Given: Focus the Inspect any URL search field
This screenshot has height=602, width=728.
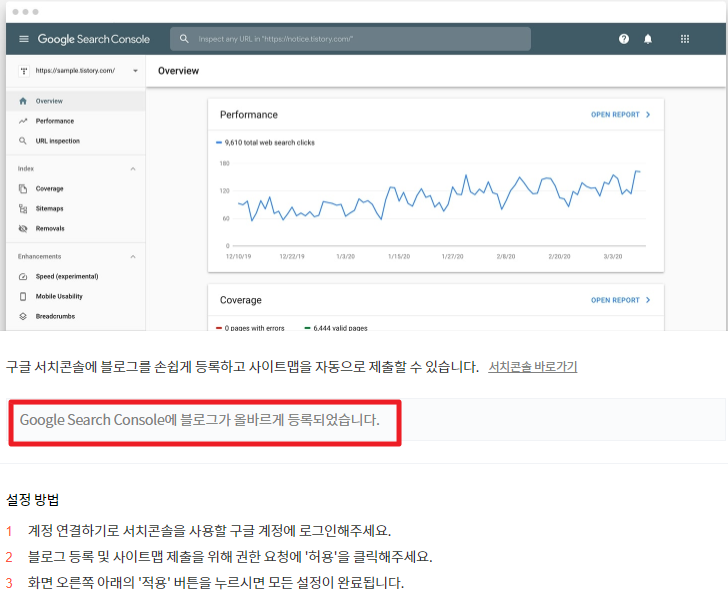Looking at the screenshot, I should coord(351,39).
